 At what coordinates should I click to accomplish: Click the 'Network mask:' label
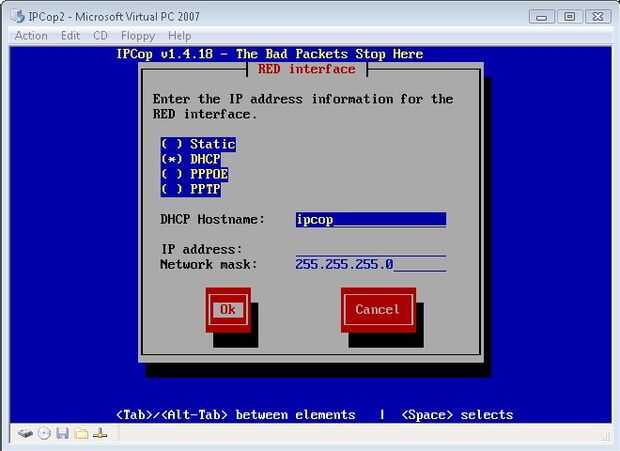208,264
